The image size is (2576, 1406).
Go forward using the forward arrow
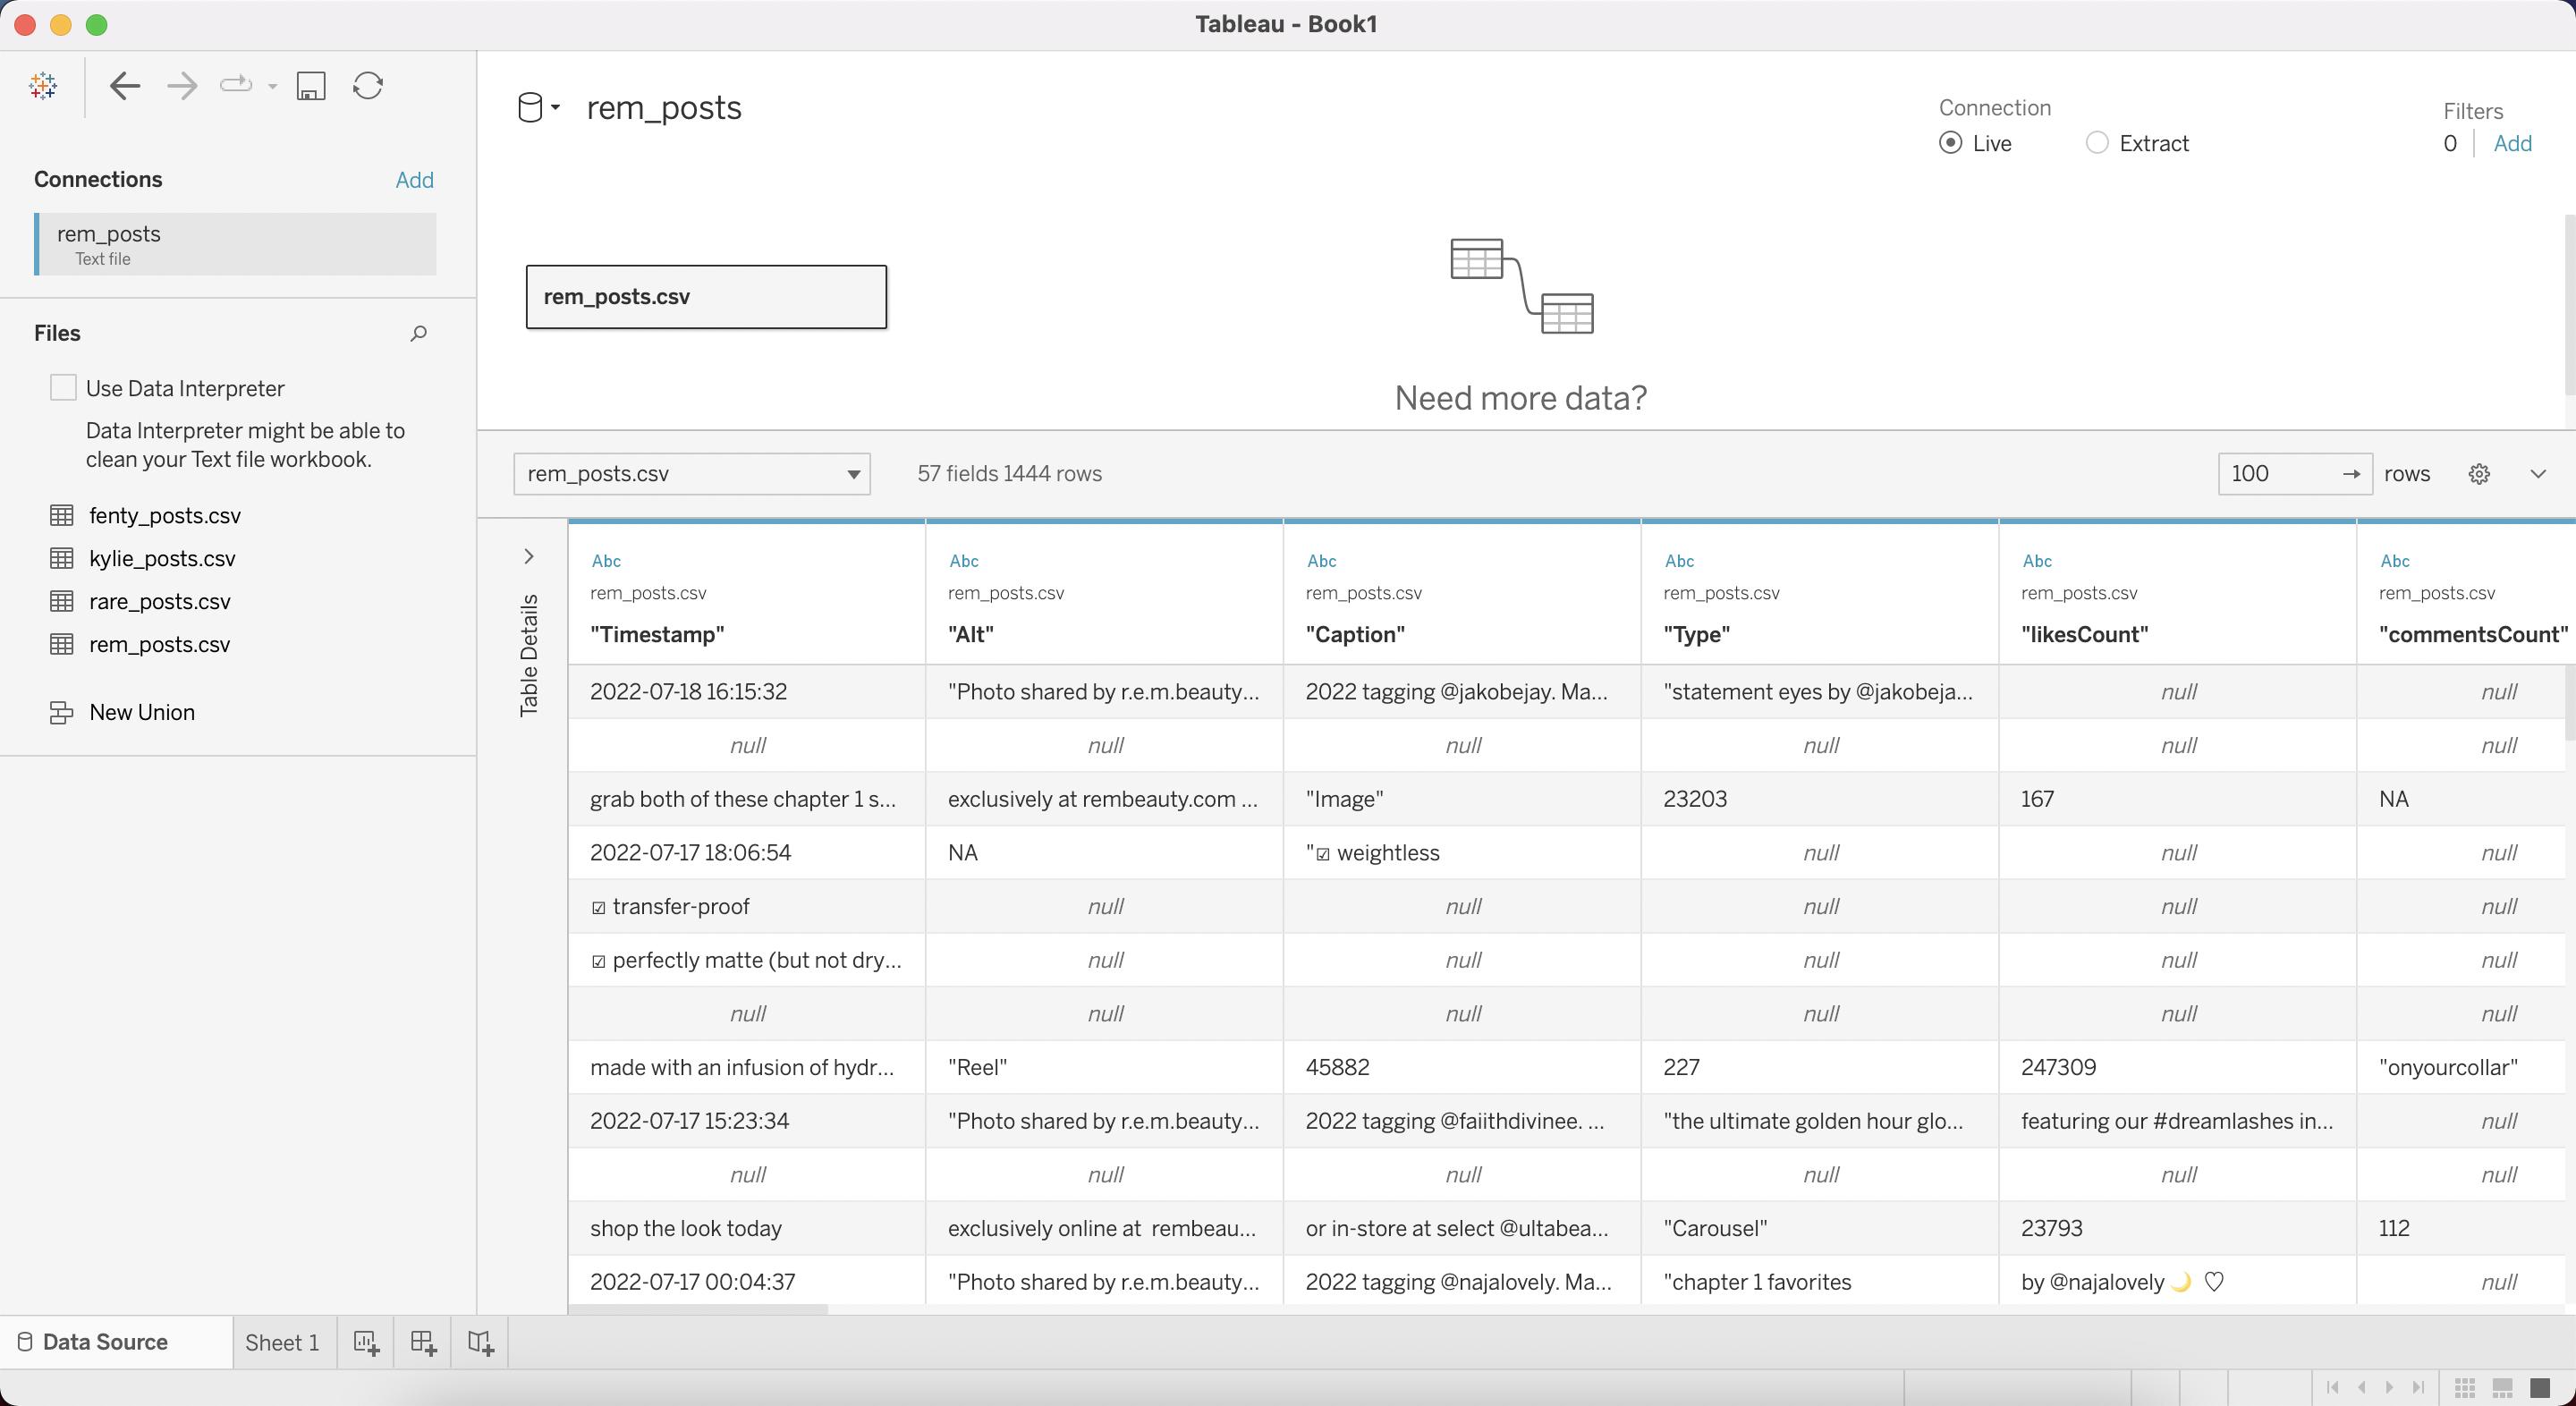tap(182, 86)
